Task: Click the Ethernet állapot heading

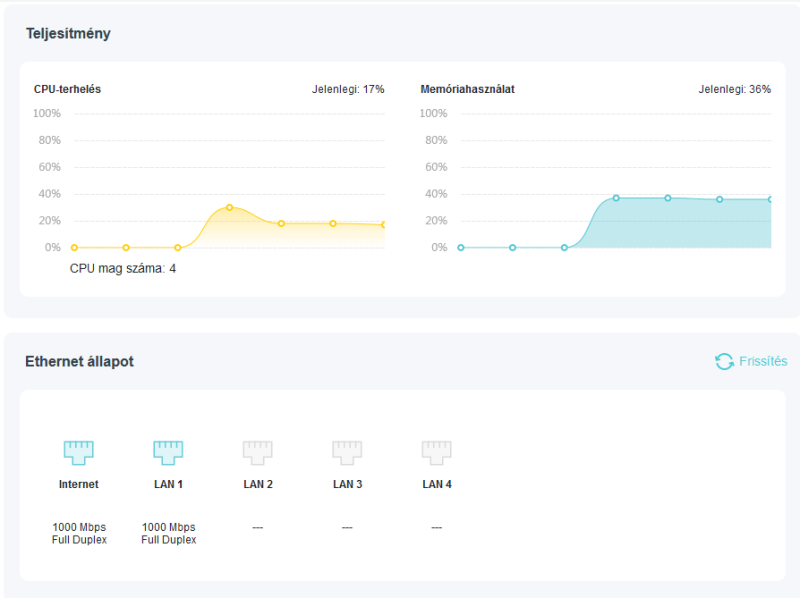Action: pos(80,361)
